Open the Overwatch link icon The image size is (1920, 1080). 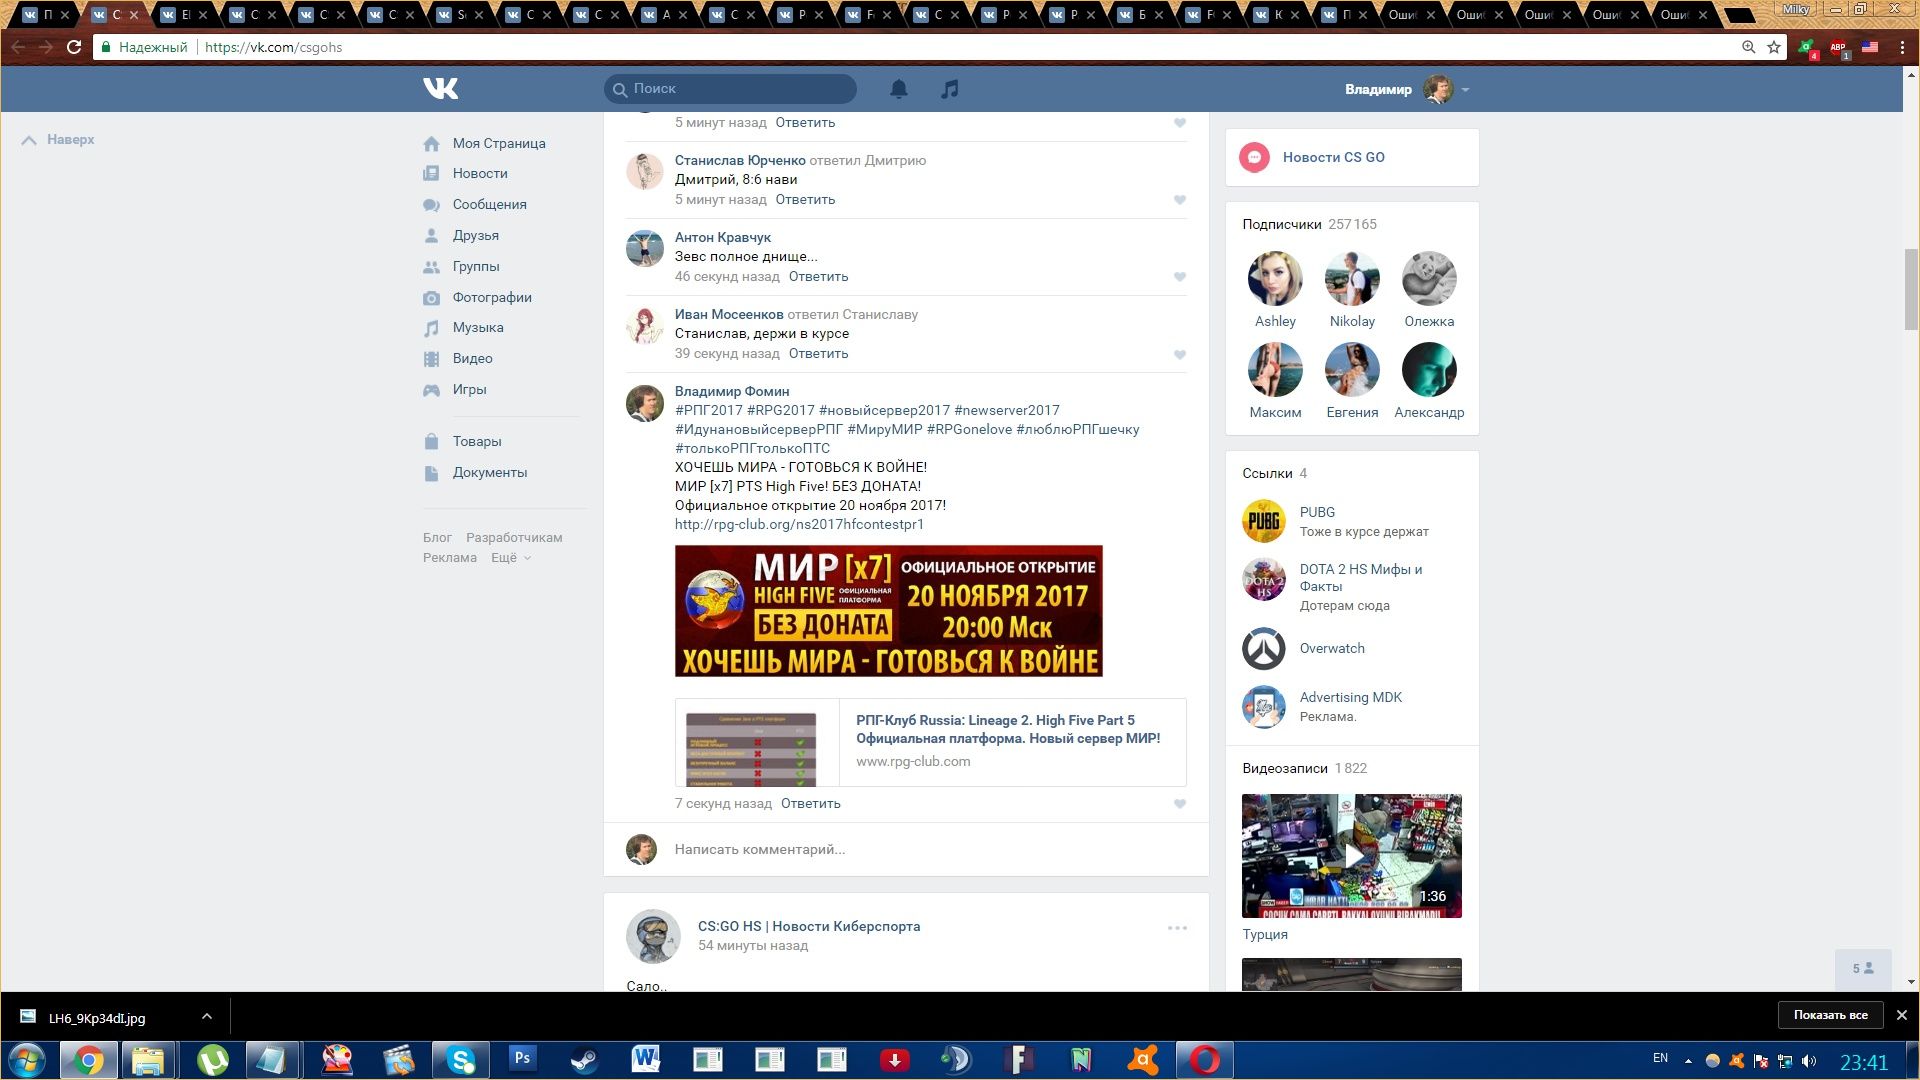1264,648
